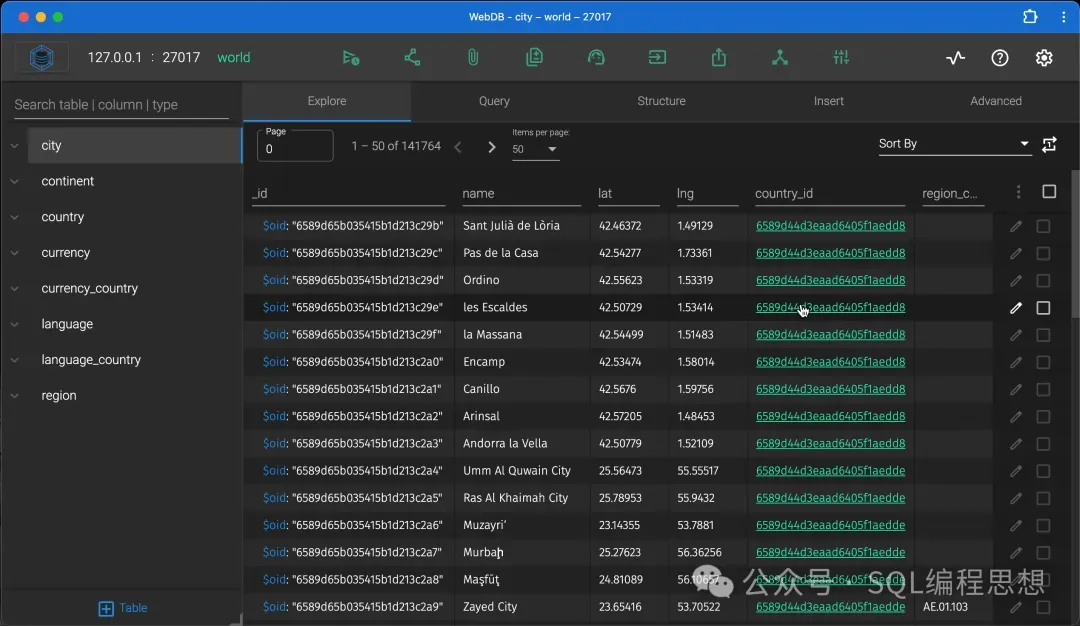Click the add Table button
1080x626 pixels.
(123, 608)
